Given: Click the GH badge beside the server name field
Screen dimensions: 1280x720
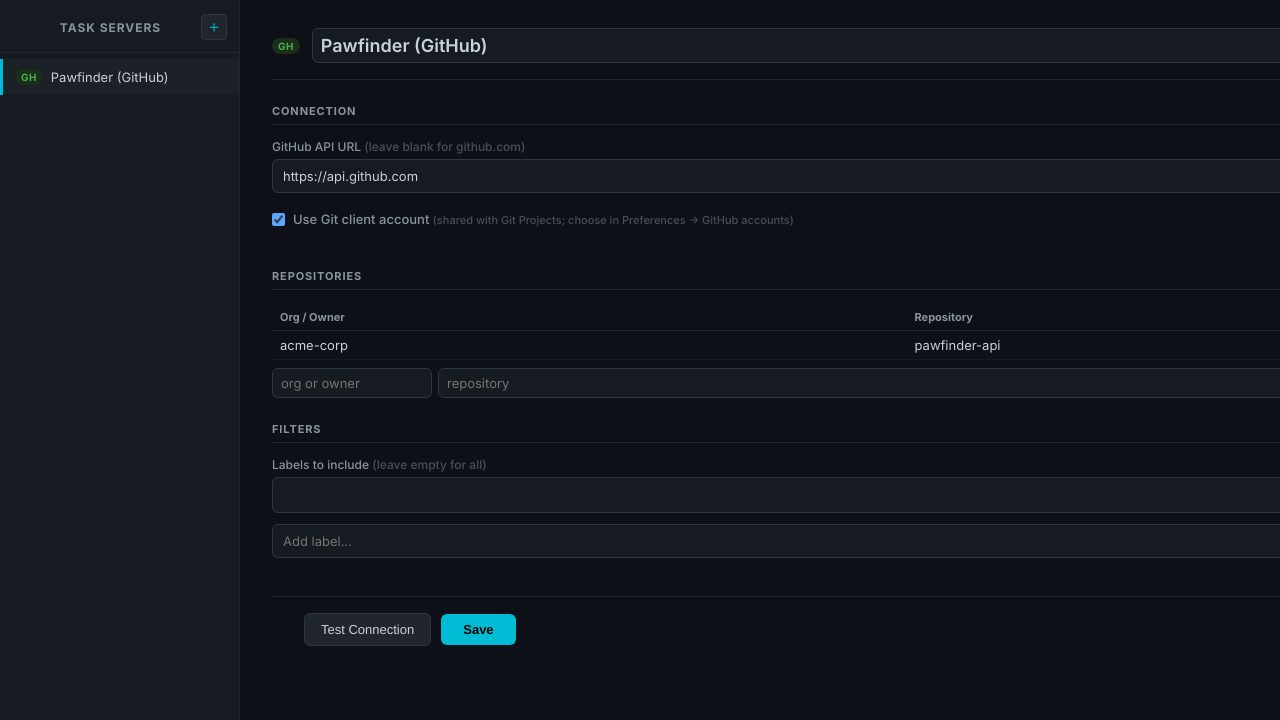Looking at the screenshot, I should [x=286, y=46].
